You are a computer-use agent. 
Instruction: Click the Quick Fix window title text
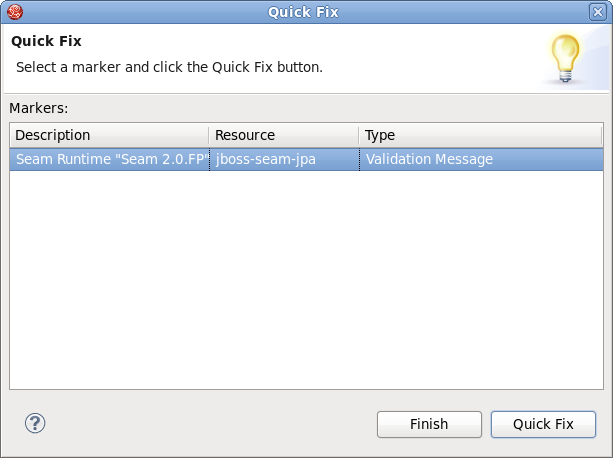click(303, 12)
